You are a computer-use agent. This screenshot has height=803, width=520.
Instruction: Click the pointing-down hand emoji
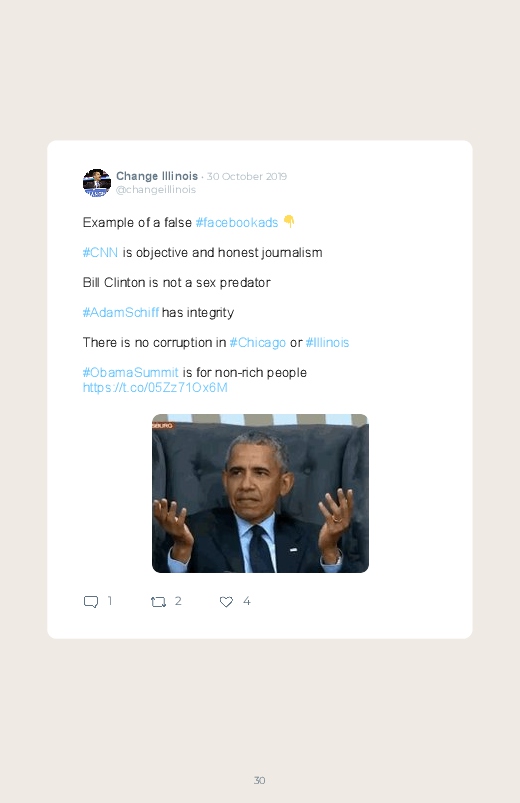point(289,221)
